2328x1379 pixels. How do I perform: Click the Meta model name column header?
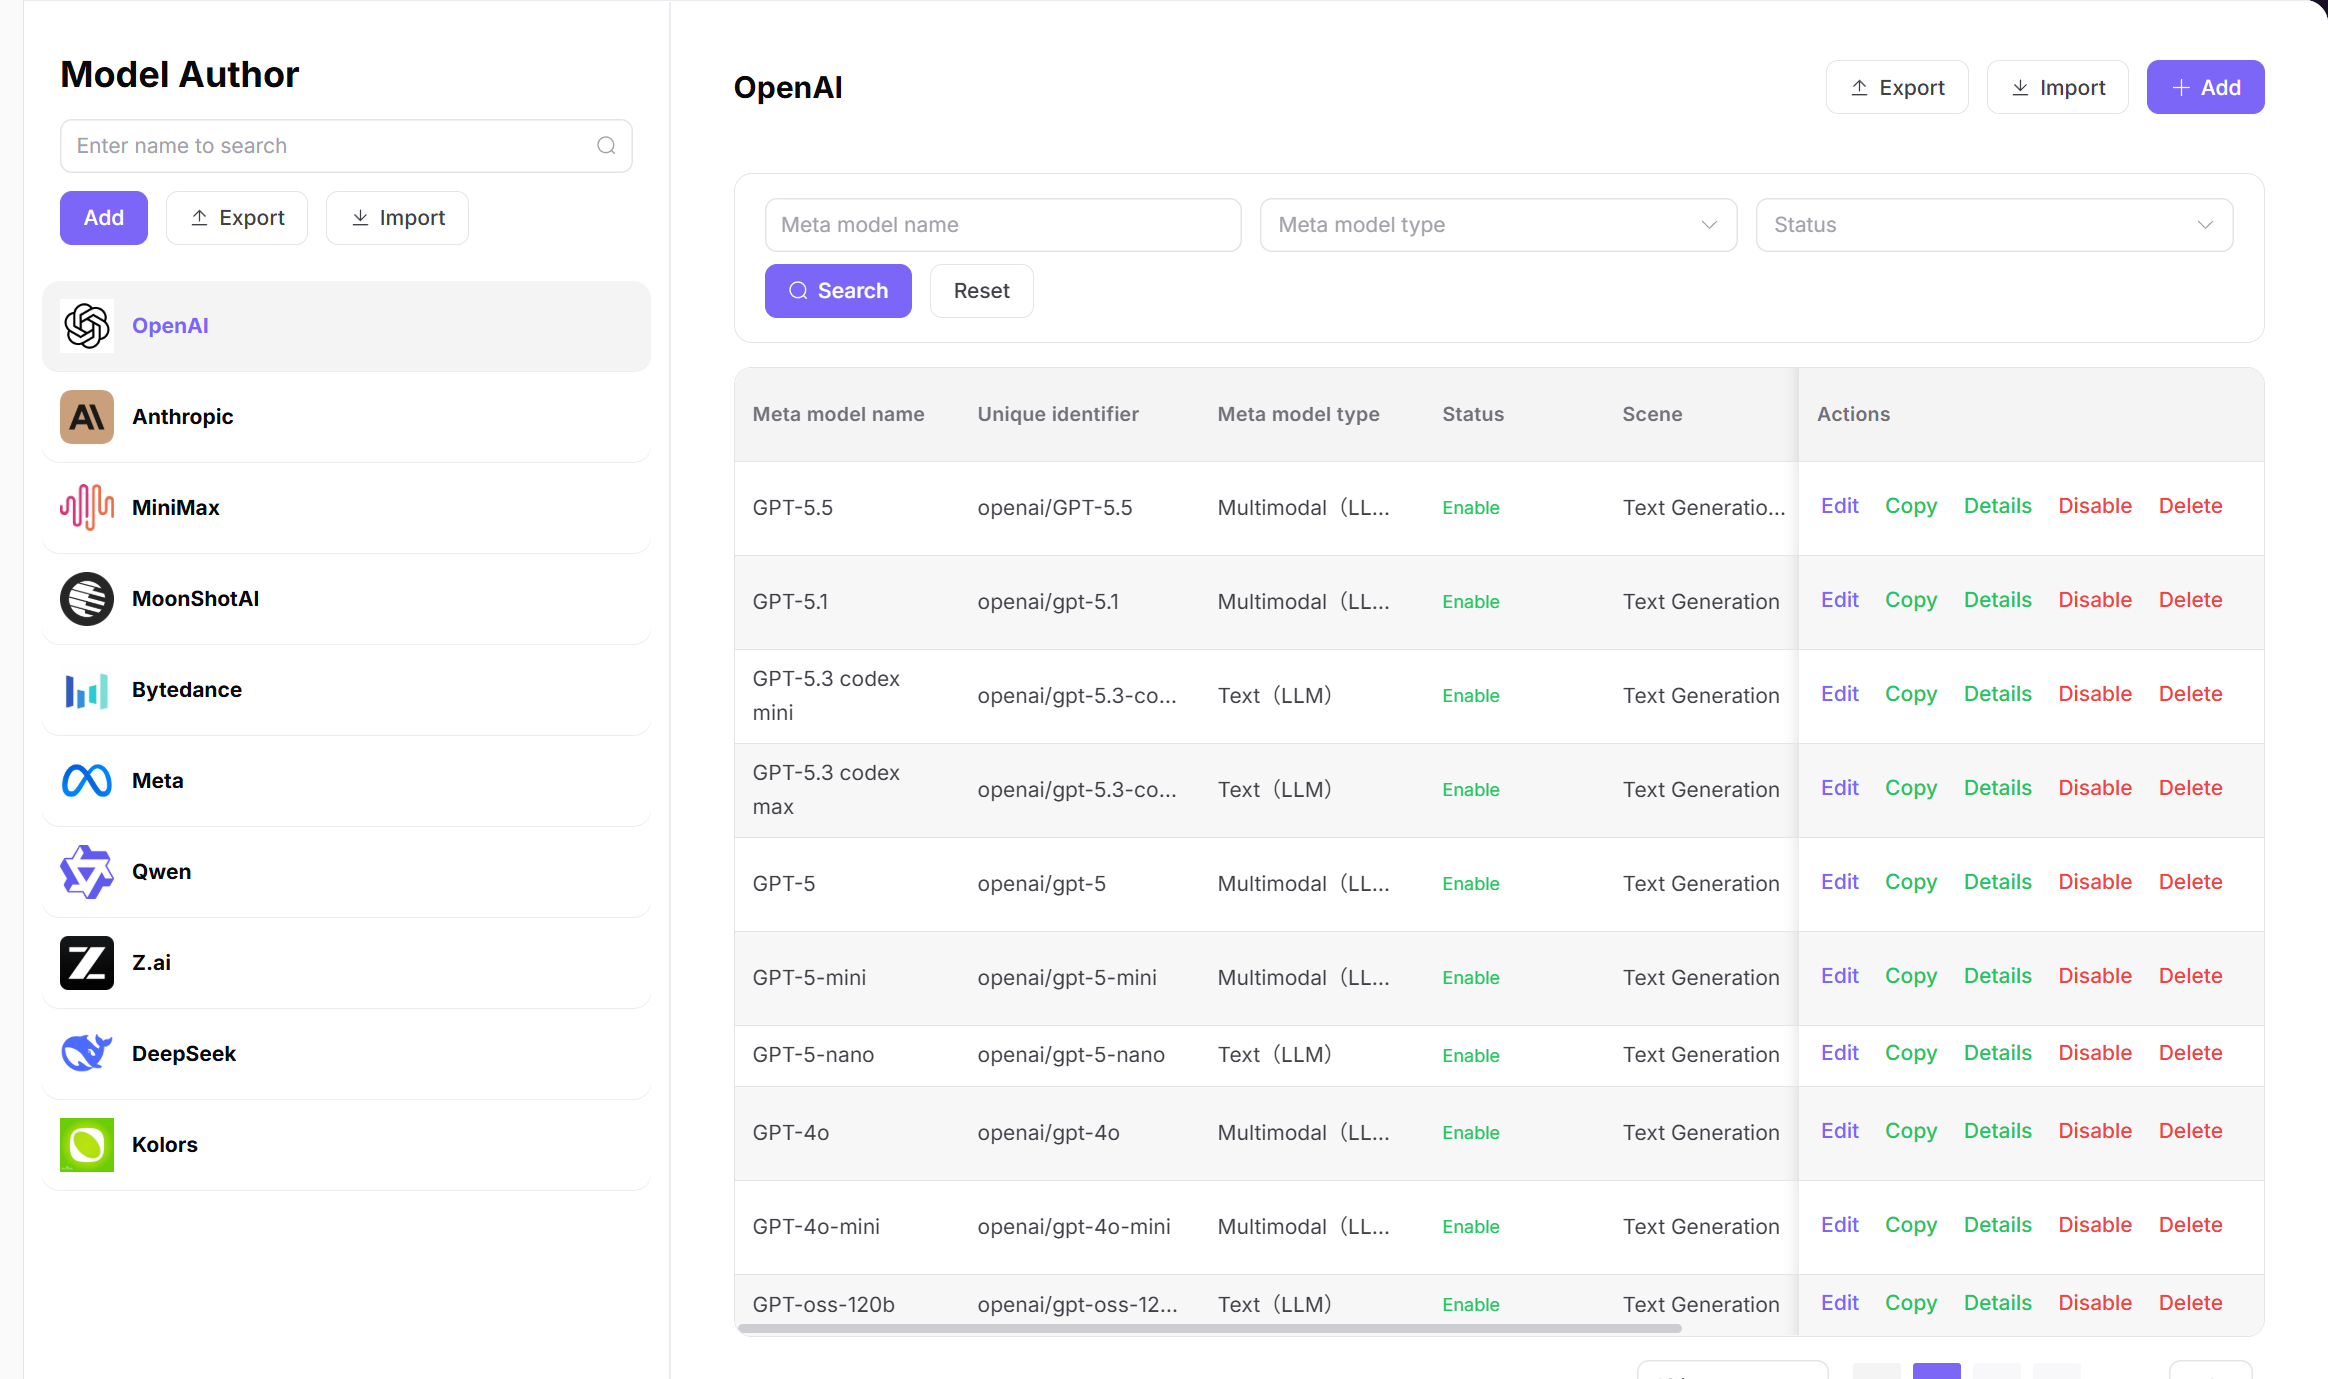pyautogui.click(x=838, y=414)
